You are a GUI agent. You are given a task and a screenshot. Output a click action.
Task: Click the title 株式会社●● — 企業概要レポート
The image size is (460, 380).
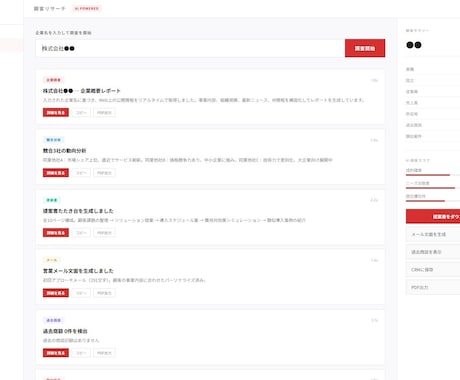click(81, 91)
